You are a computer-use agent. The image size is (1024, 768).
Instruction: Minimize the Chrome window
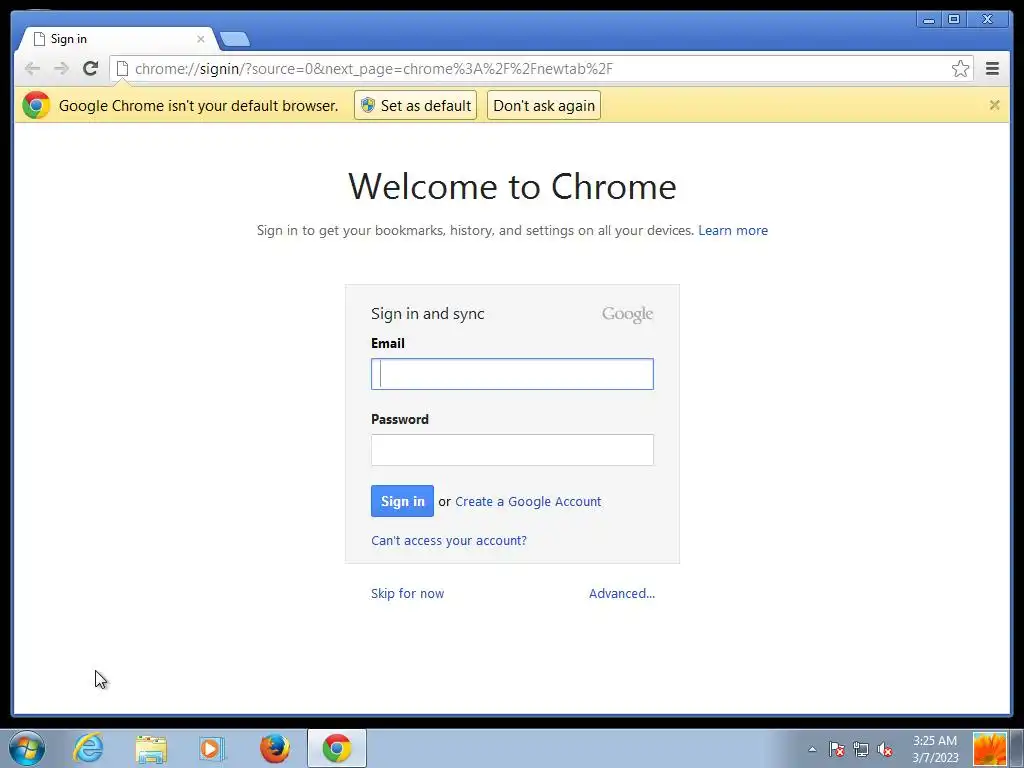click(928, 20)
